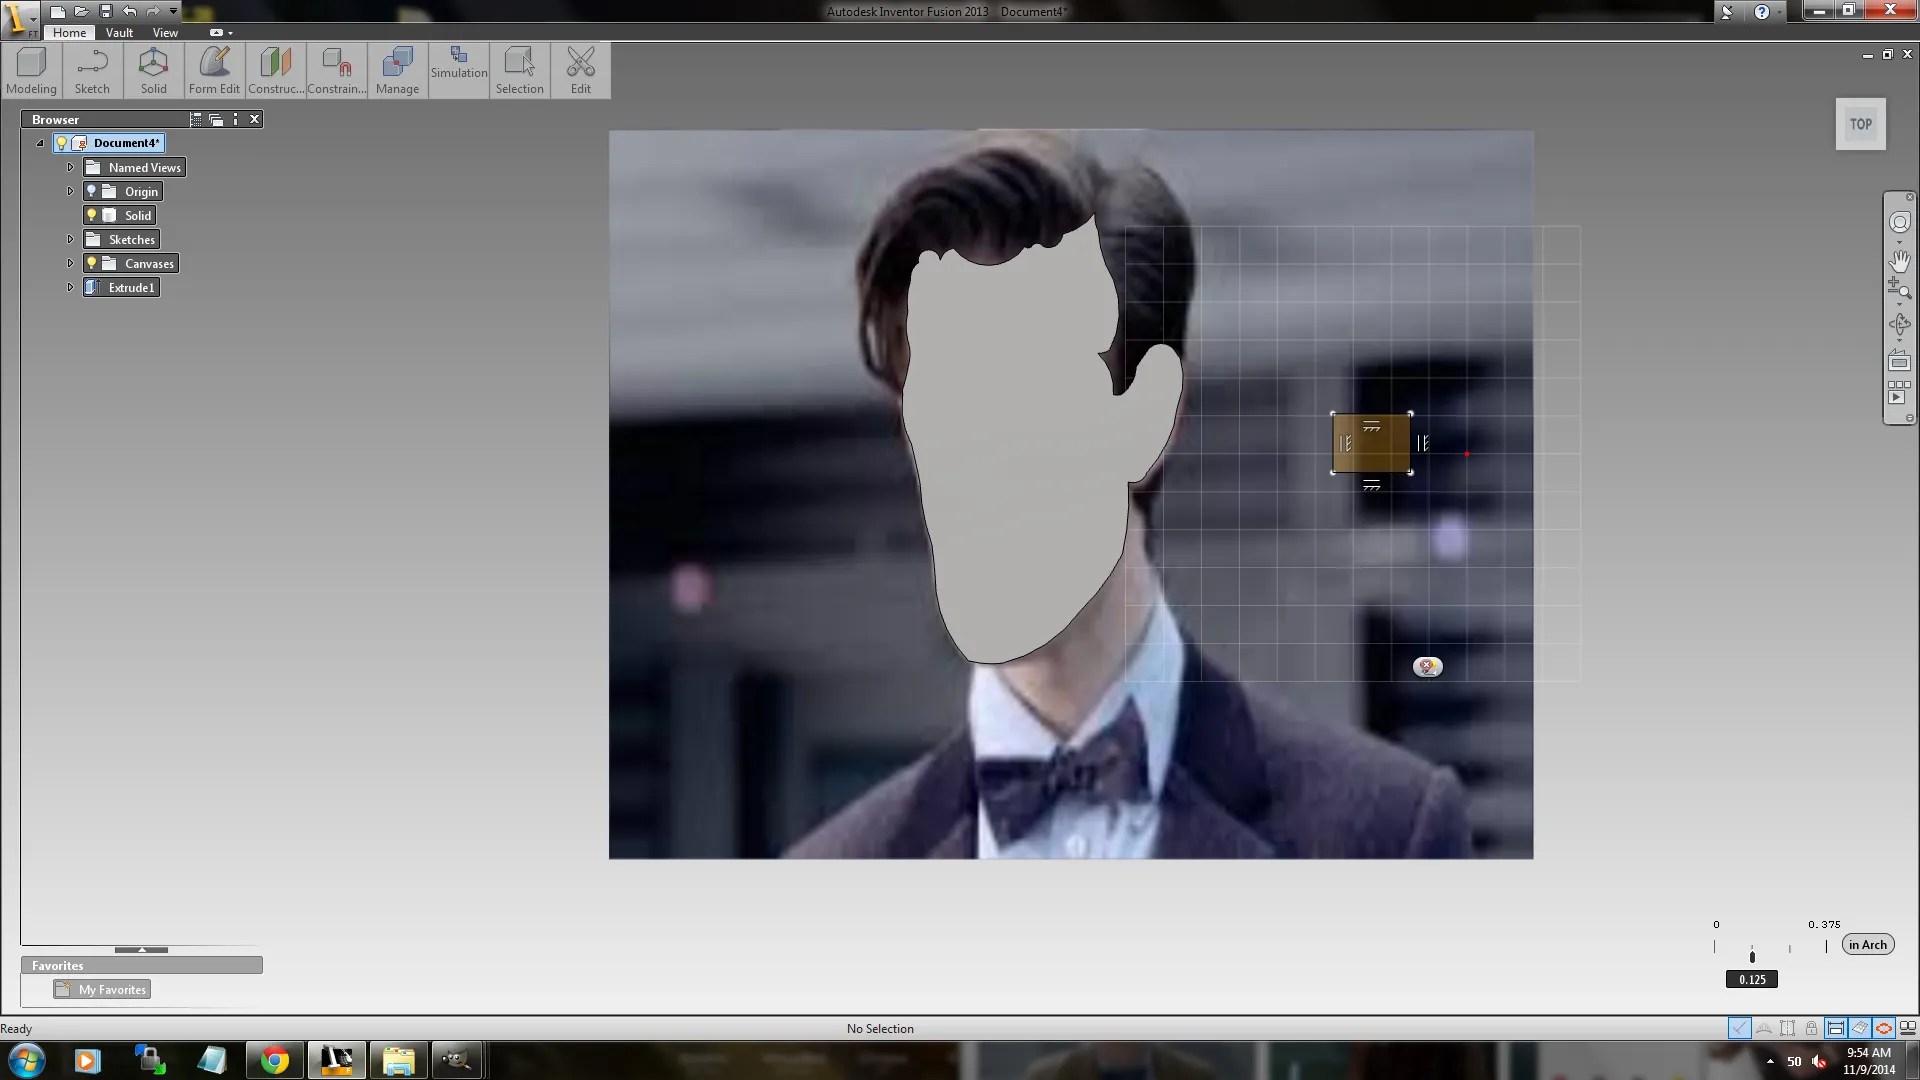Image resolution: width=1920 pixels, height=1080 pixels.
Task: Click the Orbit navigation tool
Action: 1899,325
